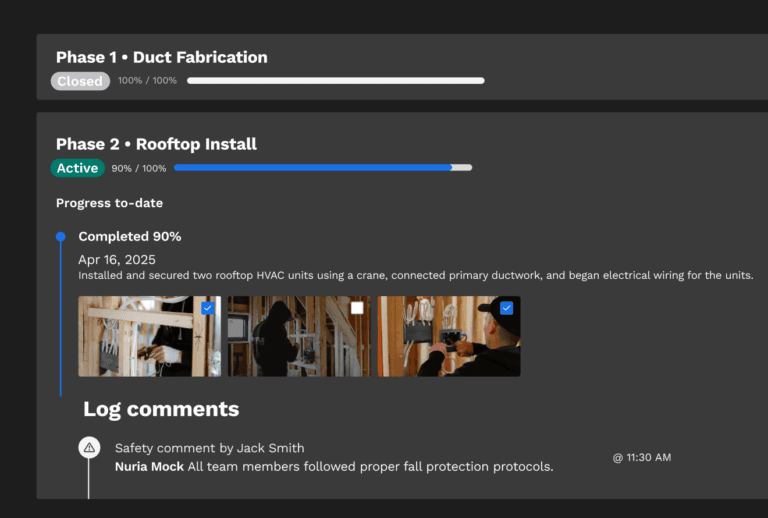
Task: Uncheck the third photo checkbox
Action: pyautogui.click(x=506, y=308)
